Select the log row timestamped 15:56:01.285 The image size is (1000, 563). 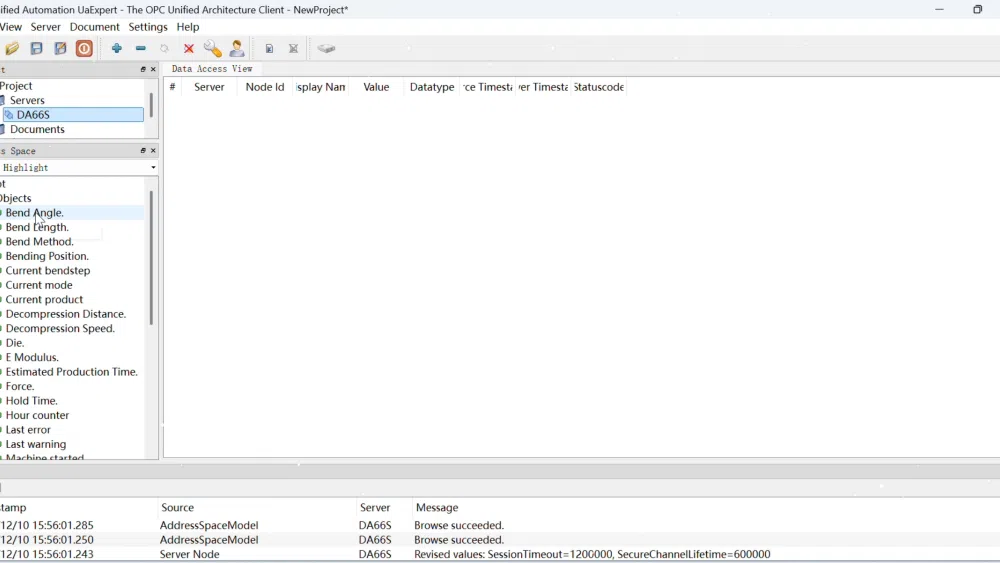[500, 525]
